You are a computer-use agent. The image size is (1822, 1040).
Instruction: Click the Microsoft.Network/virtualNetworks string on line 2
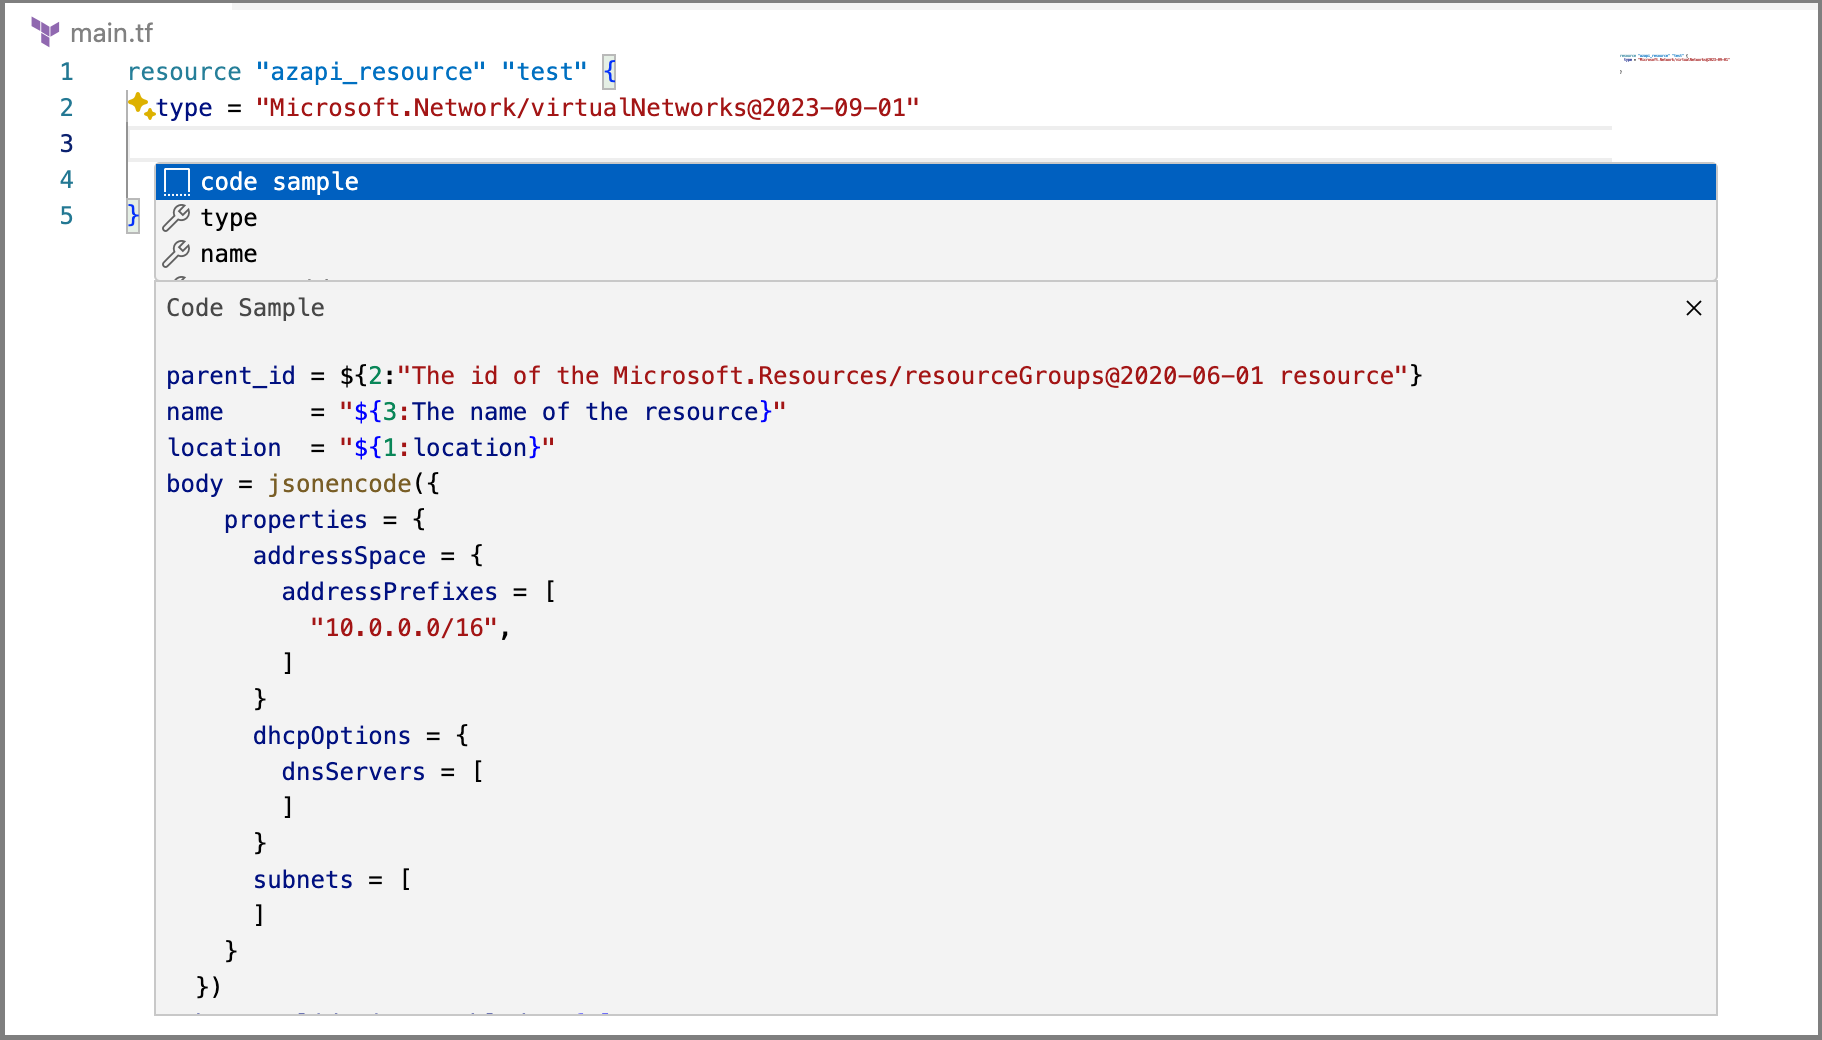588,107
